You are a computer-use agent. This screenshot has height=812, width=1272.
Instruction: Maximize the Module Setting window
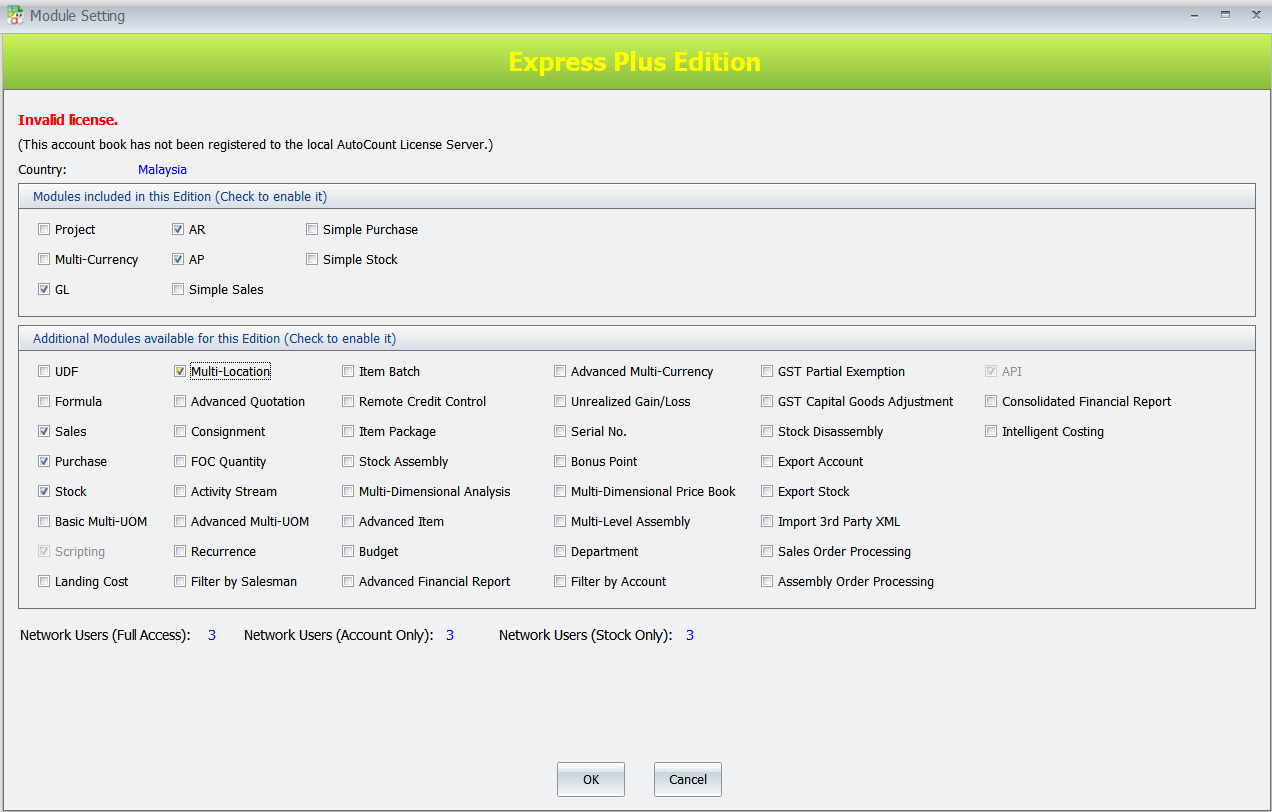click(x=1225, y=15)
